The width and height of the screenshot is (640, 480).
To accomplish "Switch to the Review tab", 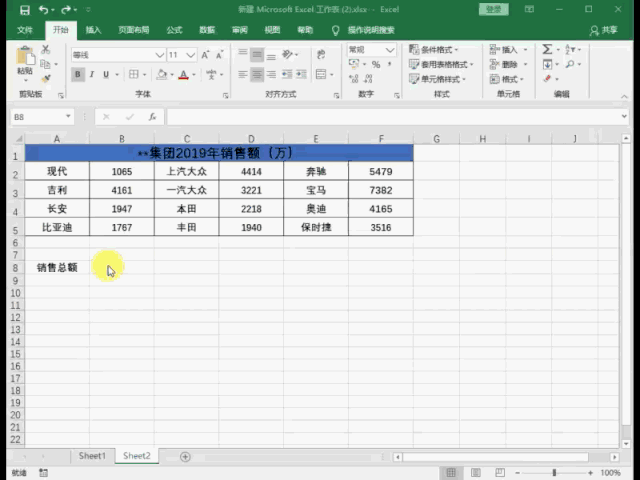I will [x=240, y=30].
